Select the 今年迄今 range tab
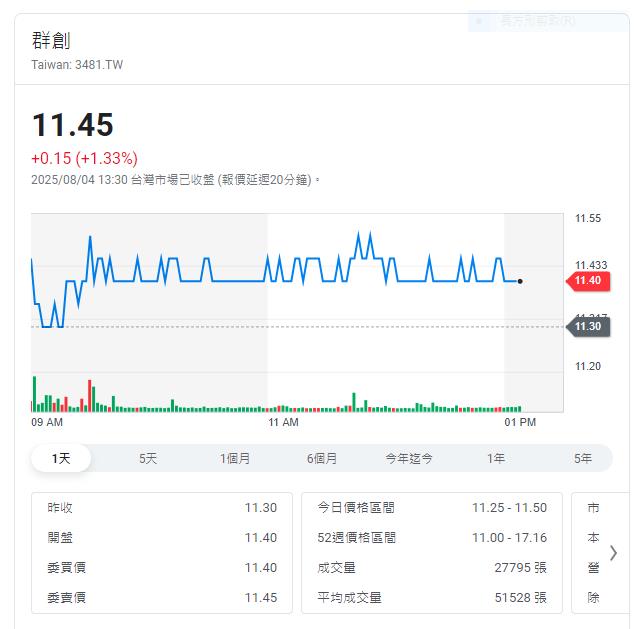Viewport: 641px width, 629px height. click(409, 458)
